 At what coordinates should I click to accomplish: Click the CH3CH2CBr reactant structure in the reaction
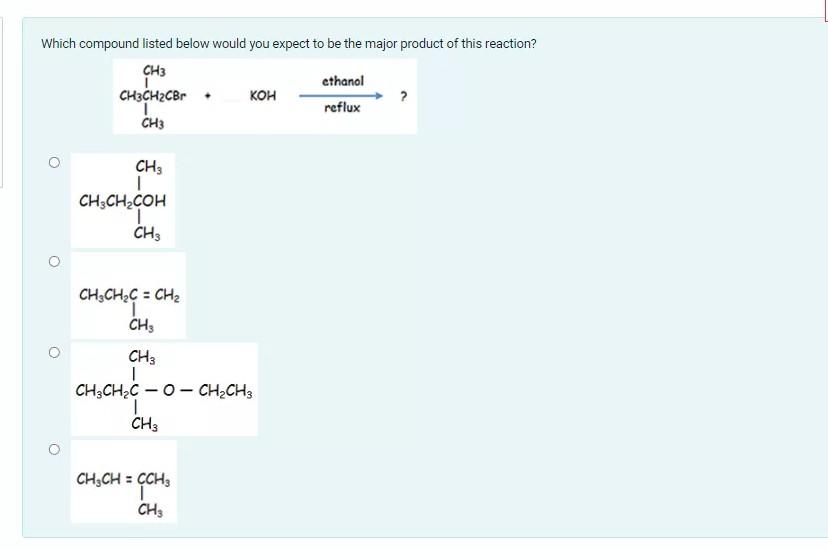pos(152,96)
